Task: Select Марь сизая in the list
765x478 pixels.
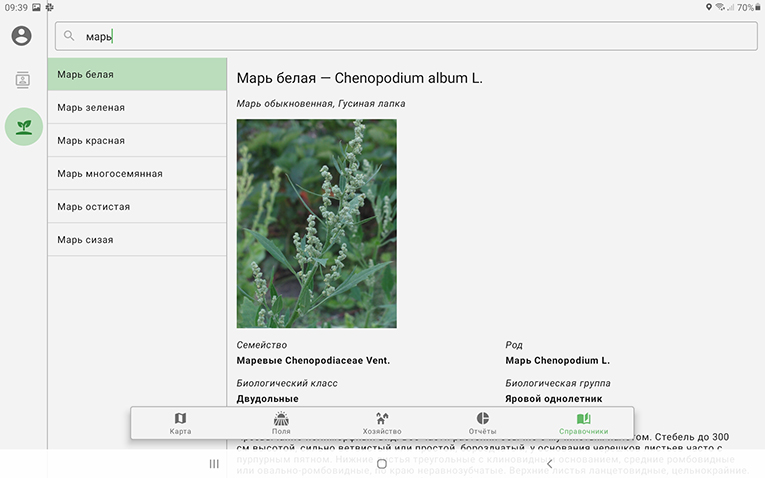Action: (137, 240)
